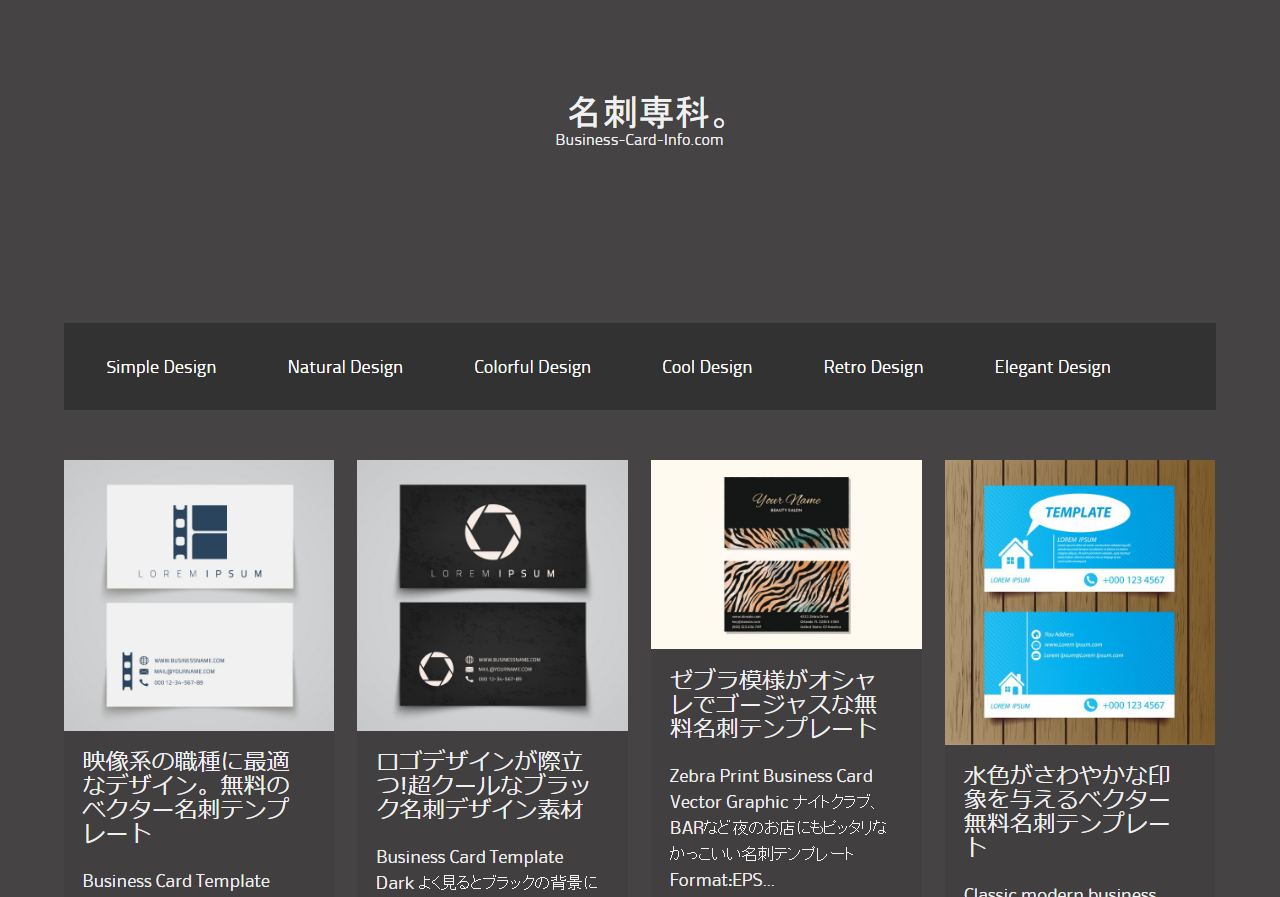Select Colorful Design in navigation bar
The height and width of the screenshot is (897, 1280).
[532, 367]
